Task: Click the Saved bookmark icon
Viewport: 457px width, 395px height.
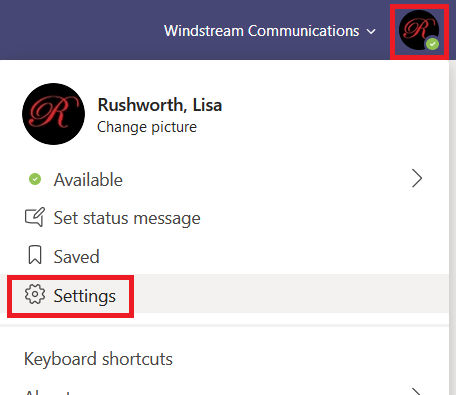Action: pos(35,255)
